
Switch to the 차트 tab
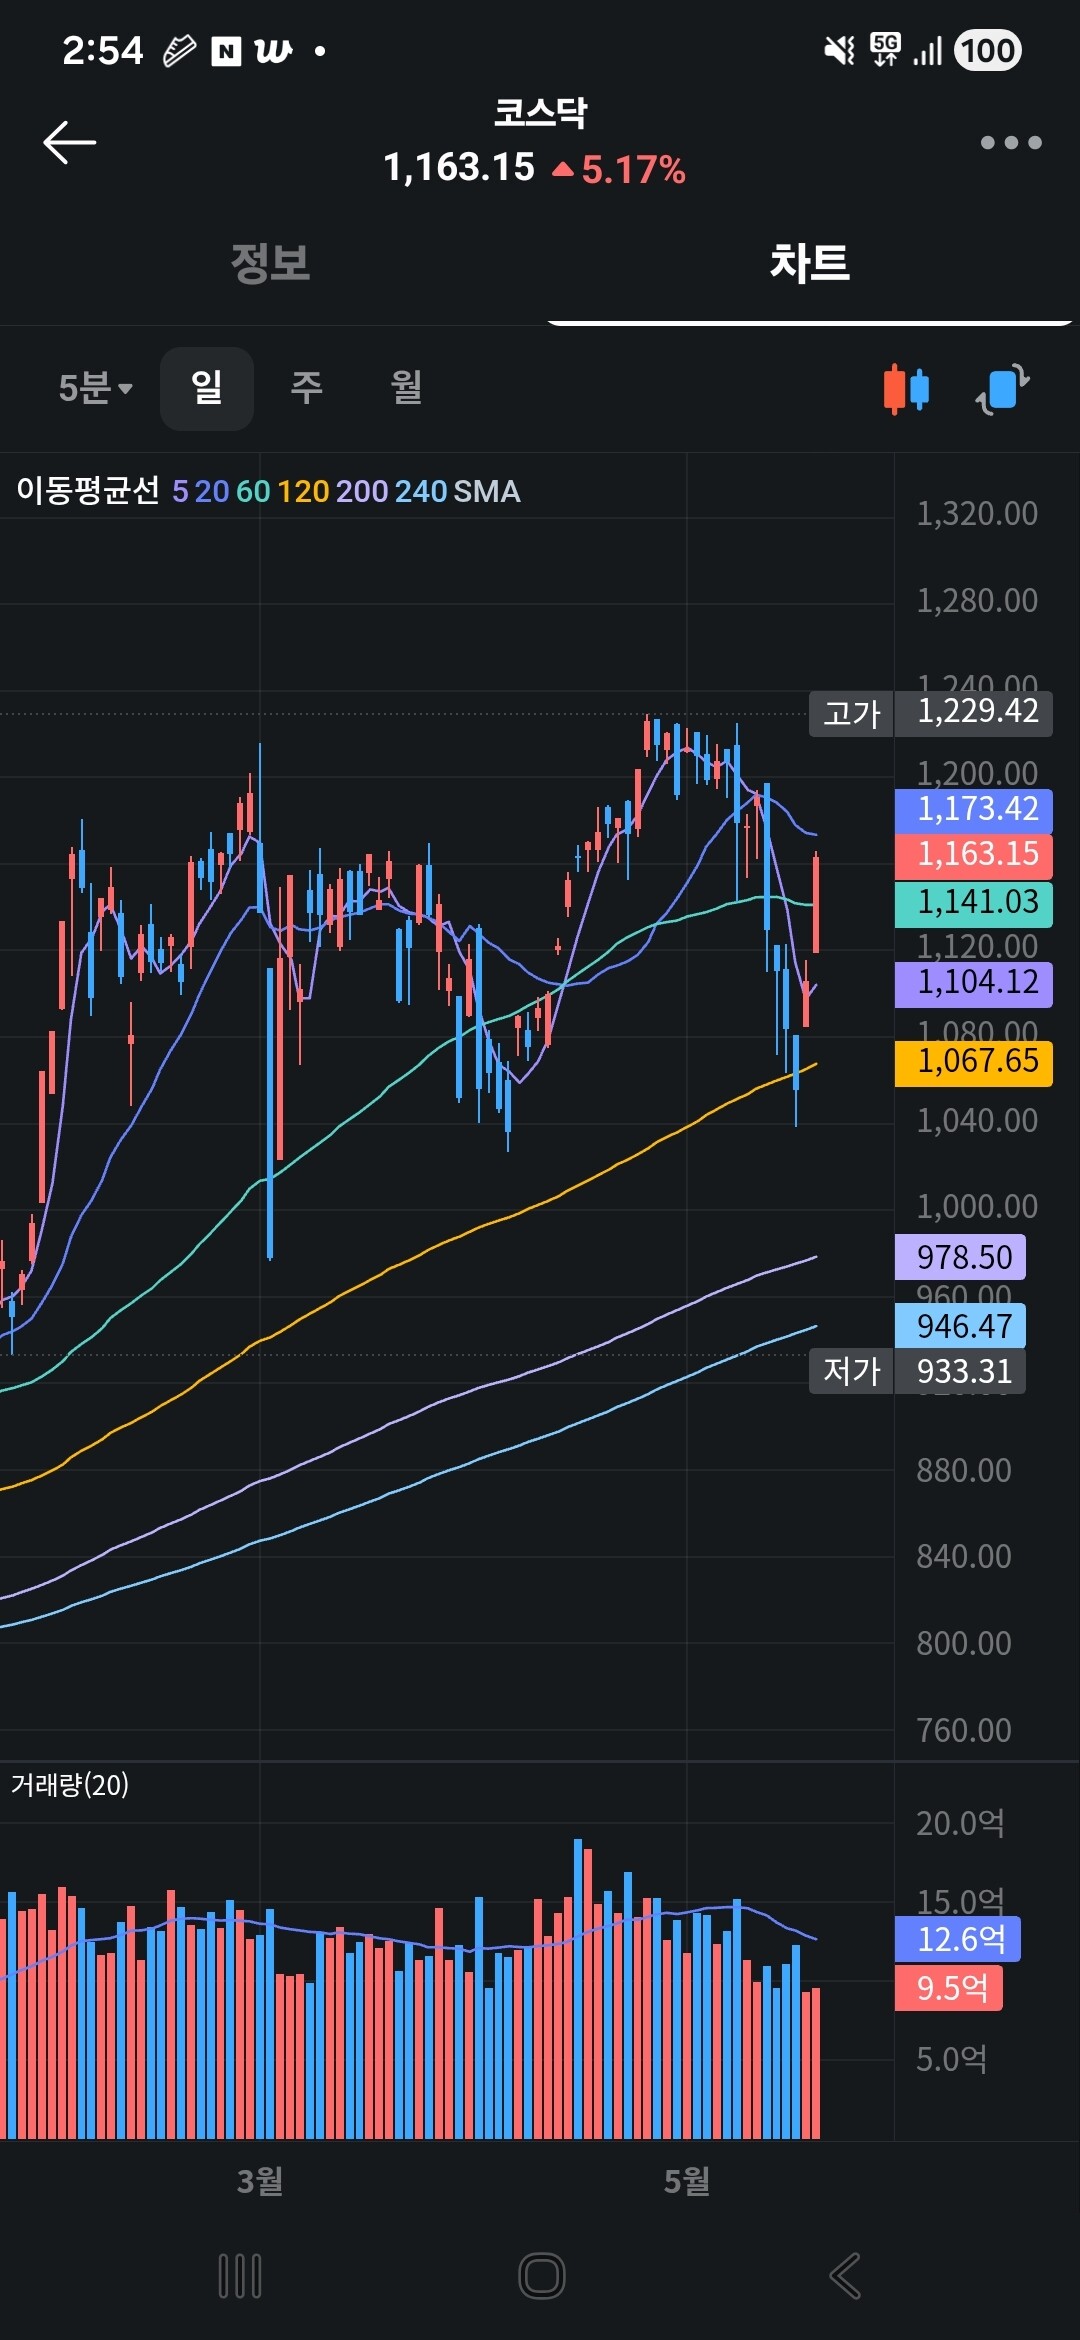coord(810,263)
